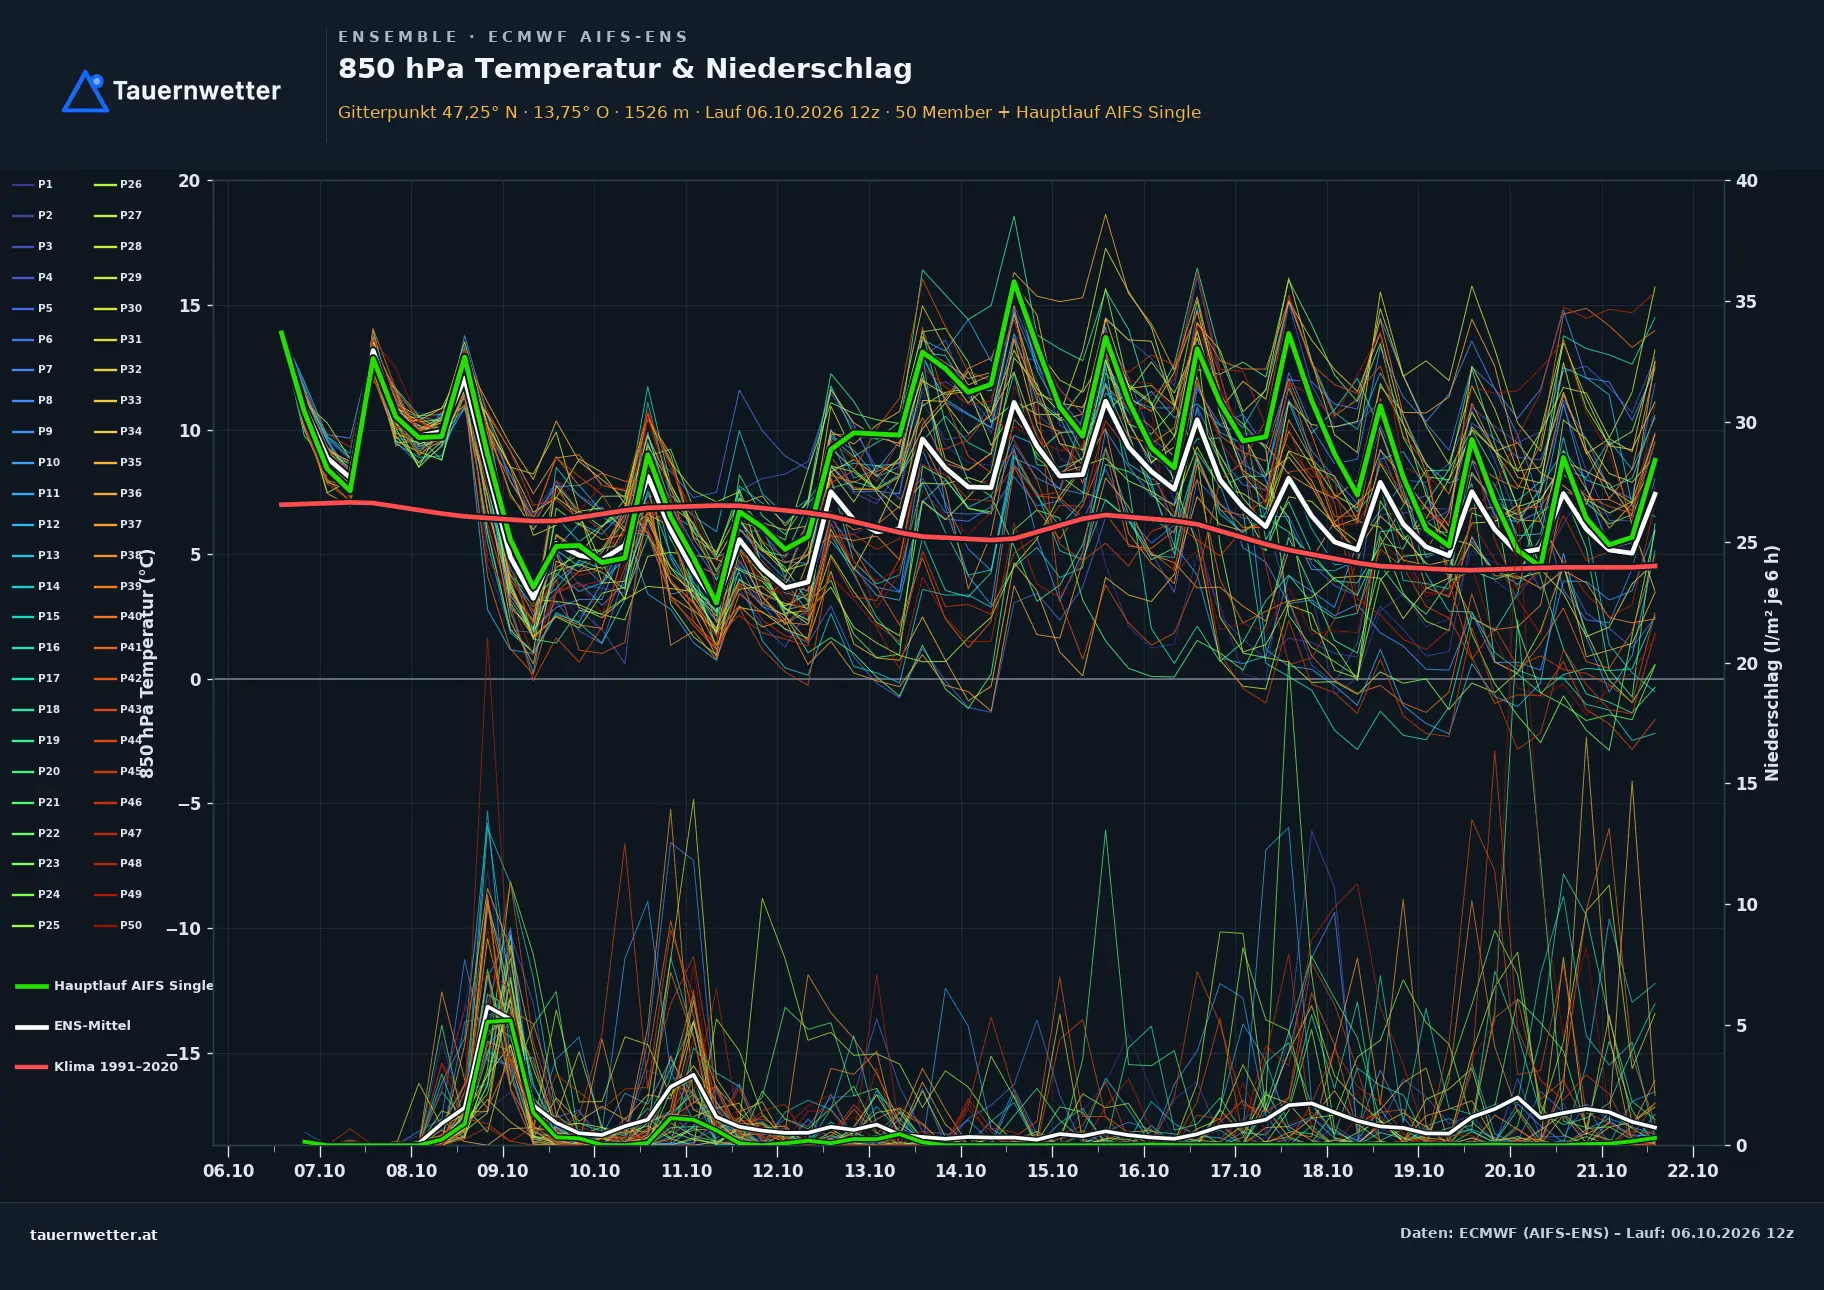Screen dimensions: 1824x1290
Task: Select legend entry P30
Action: point(118,308)
